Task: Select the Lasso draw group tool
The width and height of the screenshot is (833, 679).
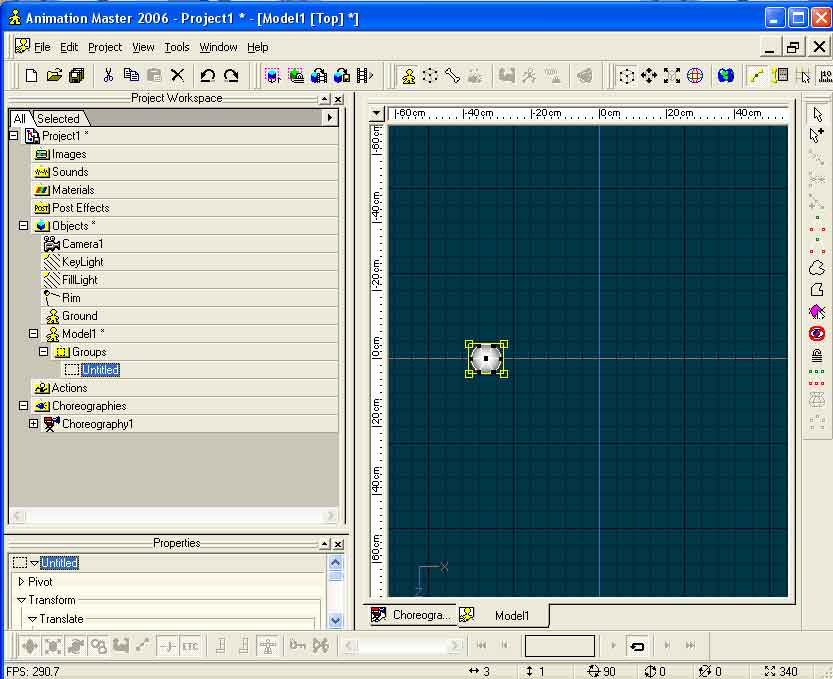Action: coord(817,267)
